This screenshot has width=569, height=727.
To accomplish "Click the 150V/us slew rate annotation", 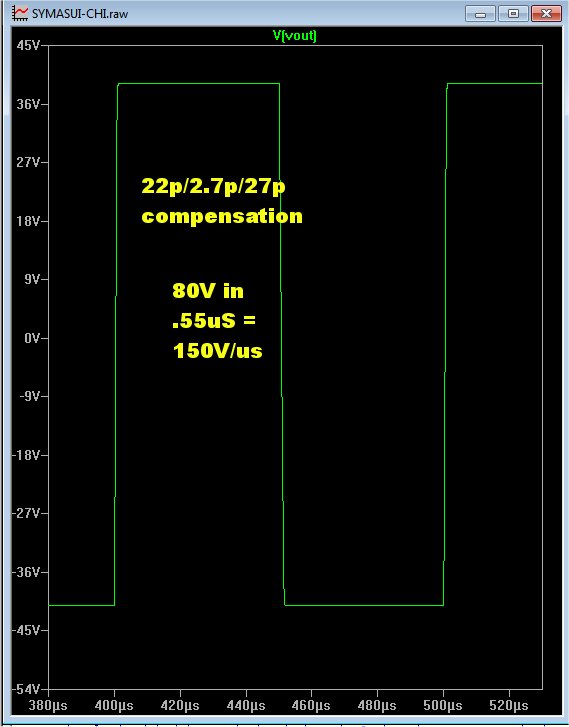I will pyautogui.click(x=217, y=351).
